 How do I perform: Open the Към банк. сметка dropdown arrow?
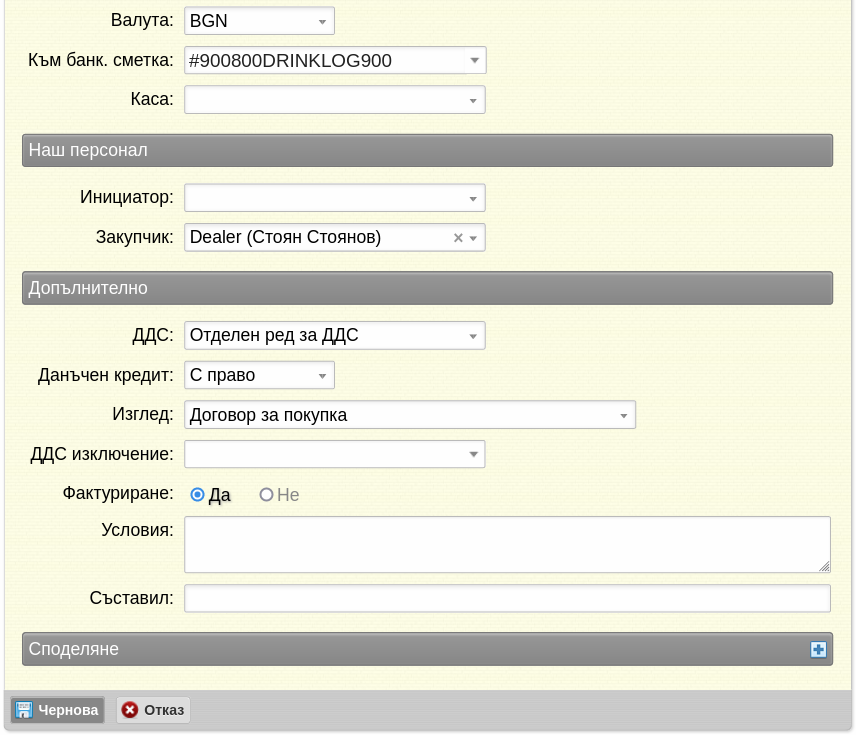[474, 60]
